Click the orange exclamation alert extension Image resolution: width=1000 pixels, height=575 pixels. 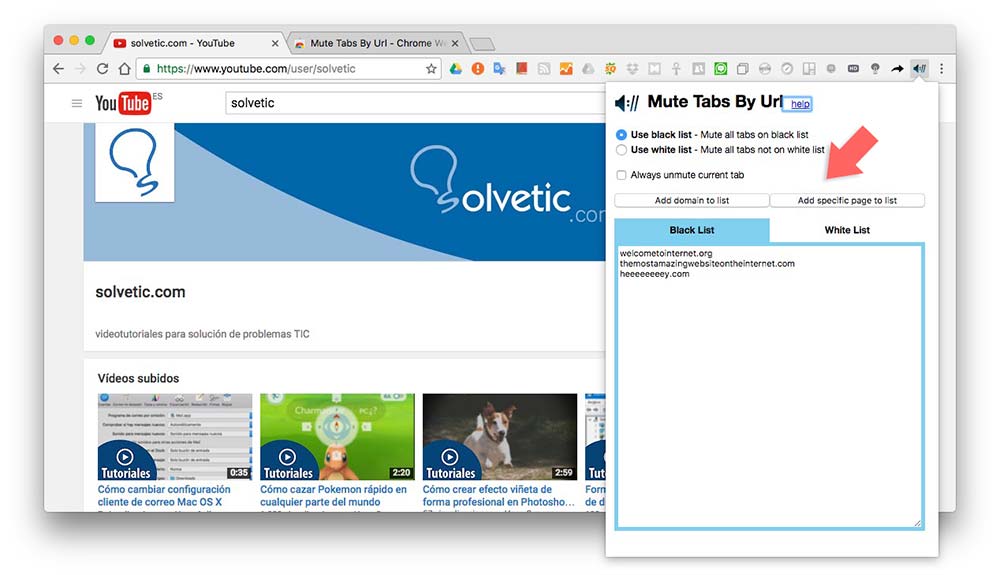click(478, 69)
